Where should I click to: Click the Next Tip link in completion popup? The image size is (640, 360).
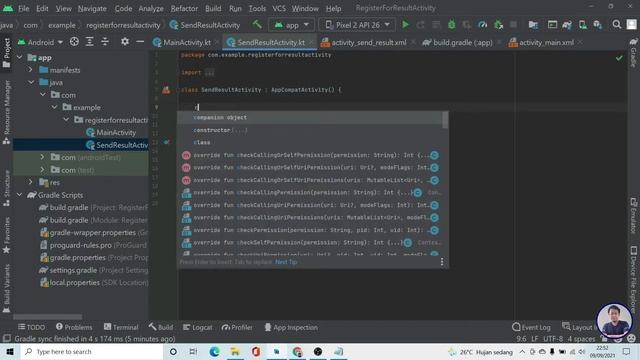coord(286,262)
